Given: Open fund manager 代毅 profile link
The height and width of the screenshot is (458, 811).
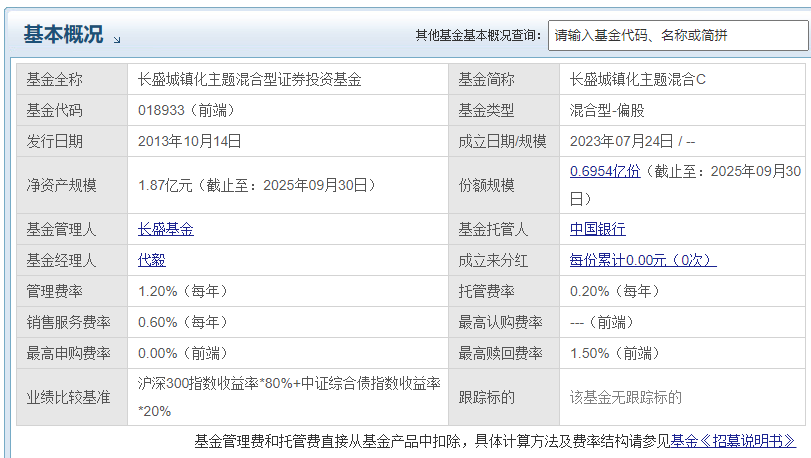Looking at the screenshot, I should point(152,260).
